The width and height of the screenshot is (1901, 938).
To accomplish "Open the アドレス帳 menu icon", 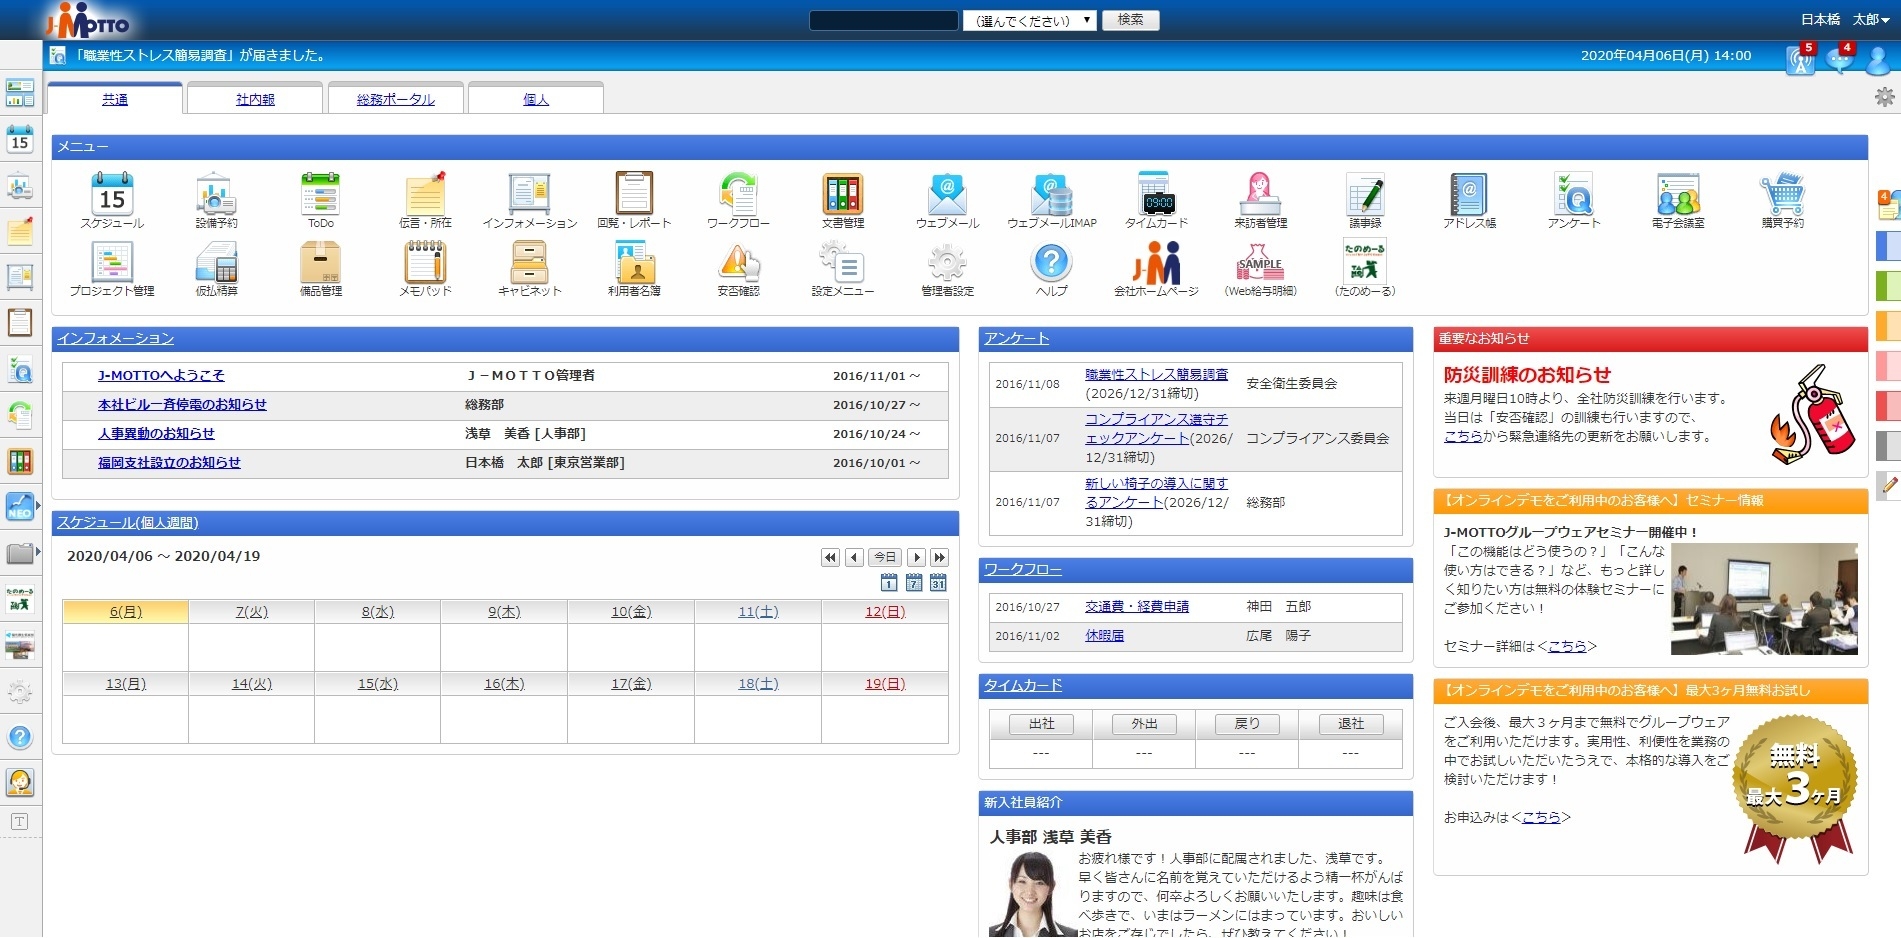I will [x=1469, y=194].
